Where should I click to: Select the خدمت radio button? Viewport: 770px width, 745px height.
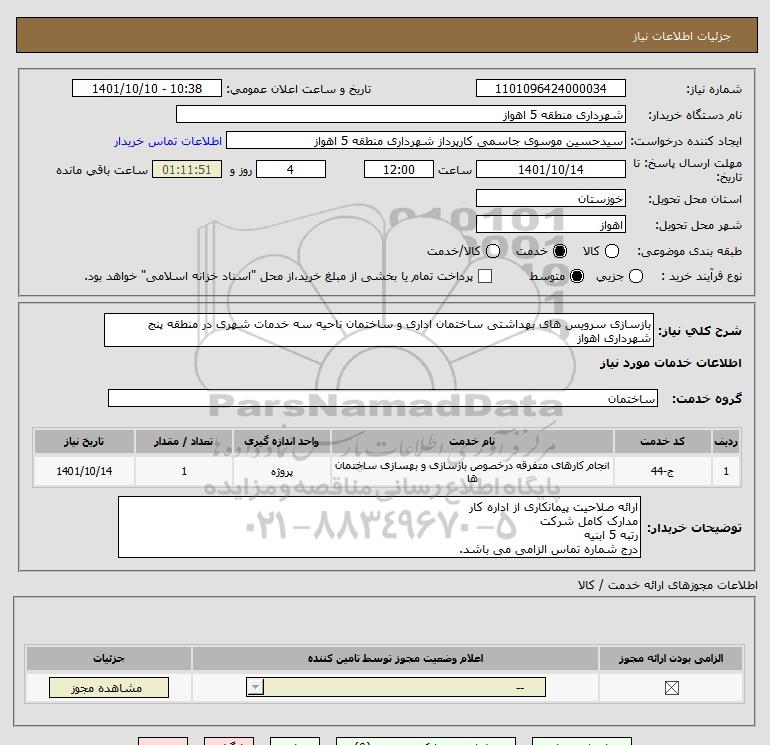pos(559,251)
